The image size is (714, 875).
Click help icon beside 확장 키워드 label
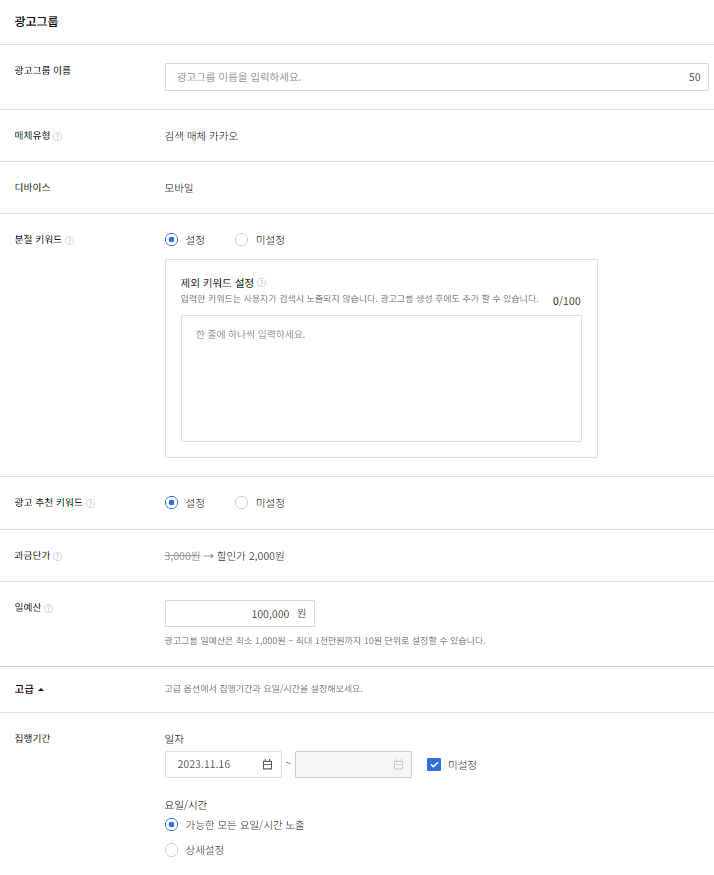coord(69,240)
